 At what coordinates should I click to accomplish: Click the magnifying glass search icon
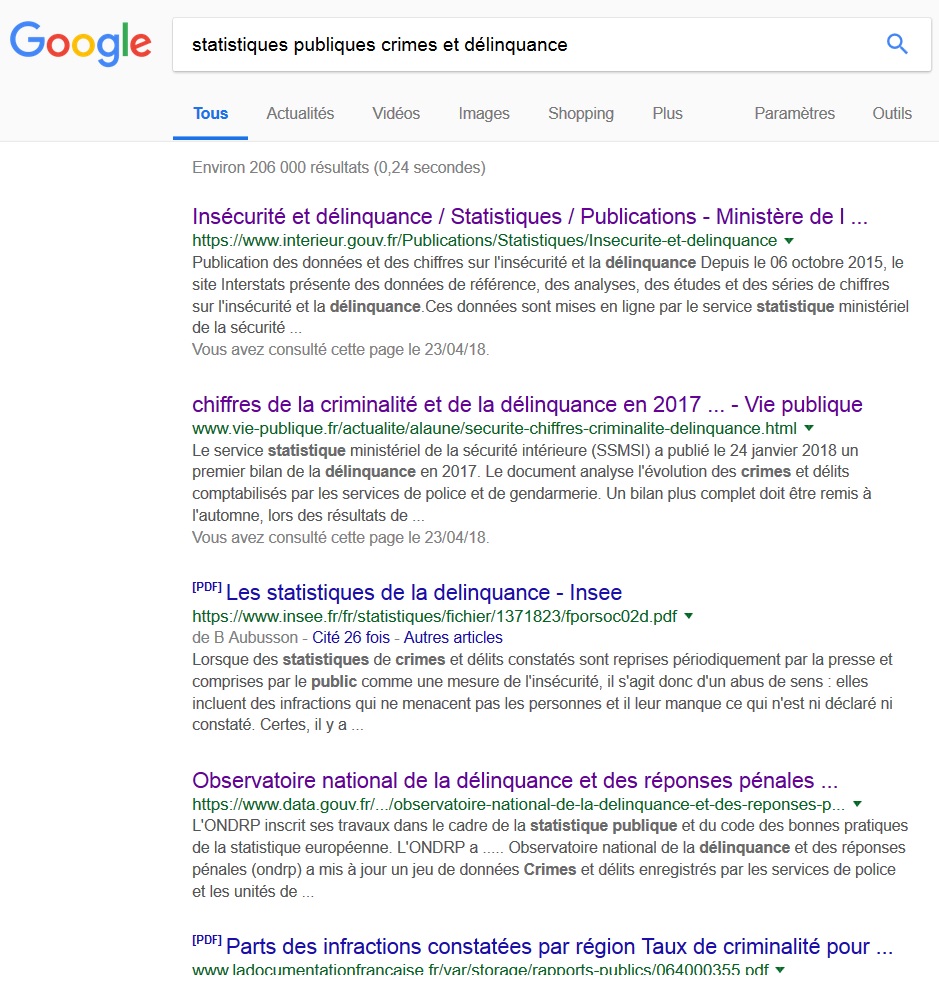(897, 44)
